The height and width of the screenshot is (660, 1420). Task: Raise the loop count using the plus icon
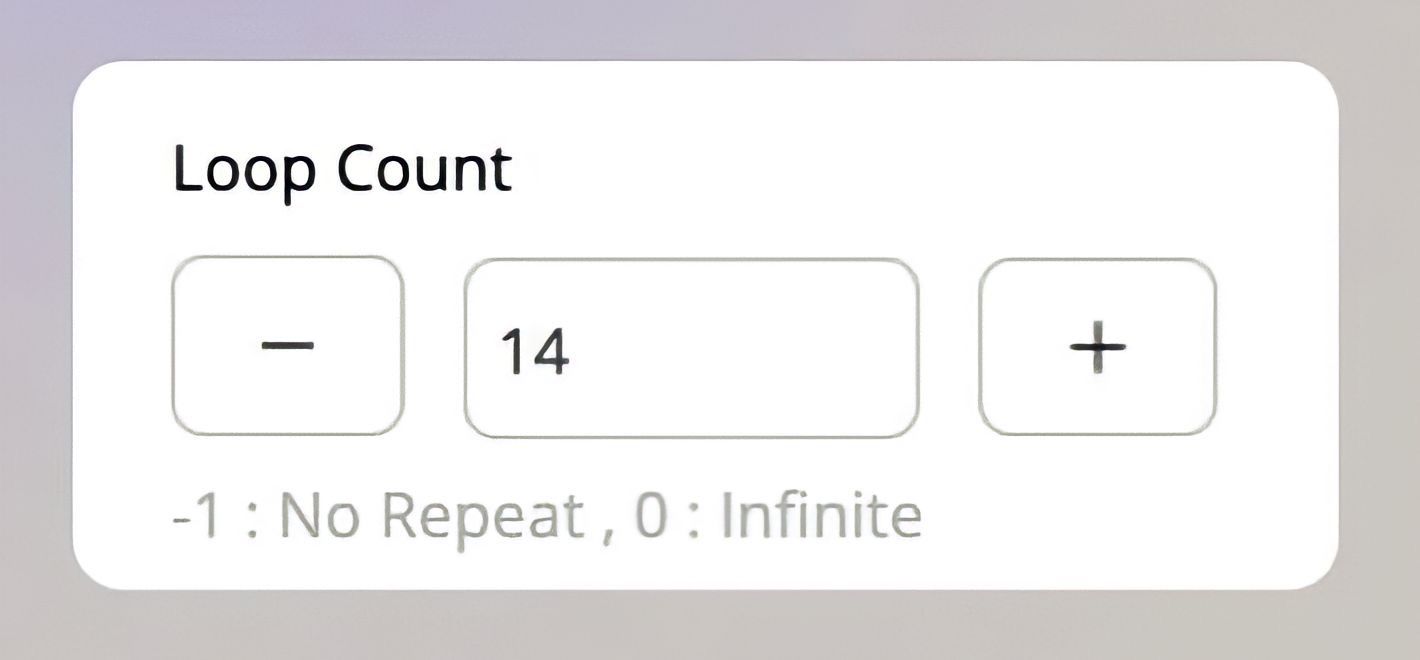(1097, 346)
